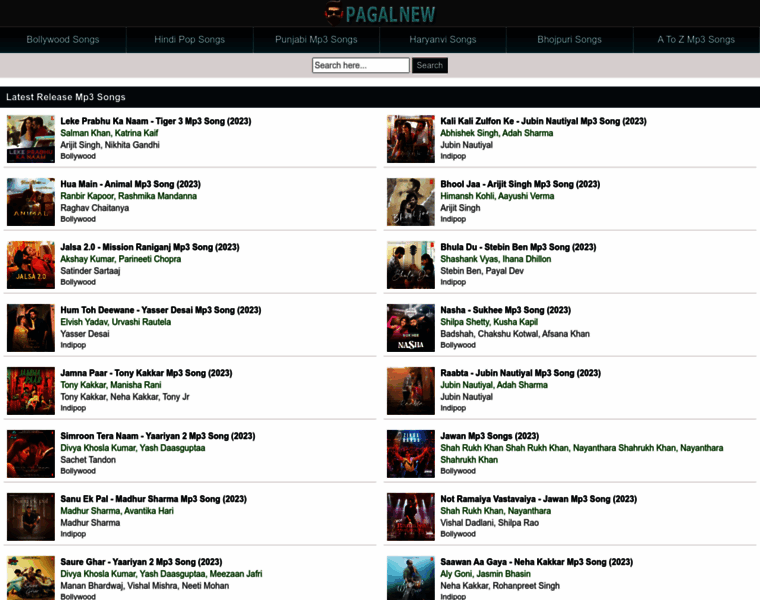Image resolution: width=760 pixels, height=600 pixels.
Task: Click 'Shilpa Shetty, Kusha Kapil' cast text
Action: coord(489,322)
